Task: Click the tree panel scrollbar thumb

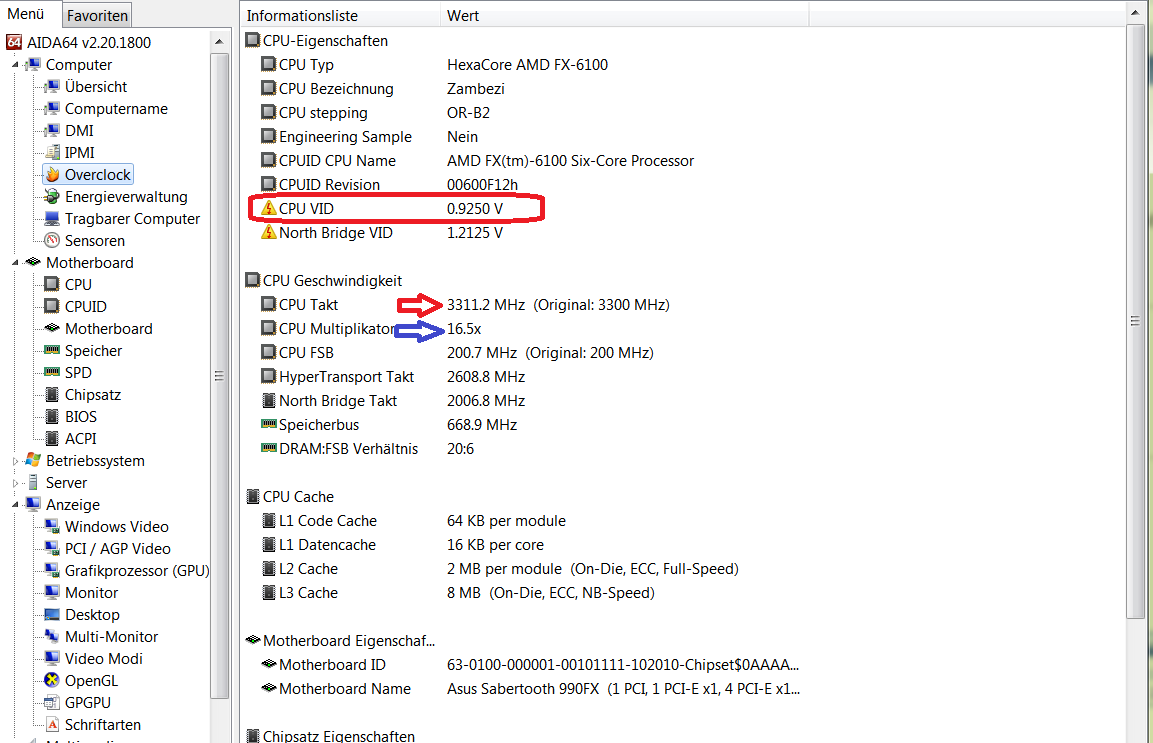Action: pyautogui.click(x=219, y=376)
